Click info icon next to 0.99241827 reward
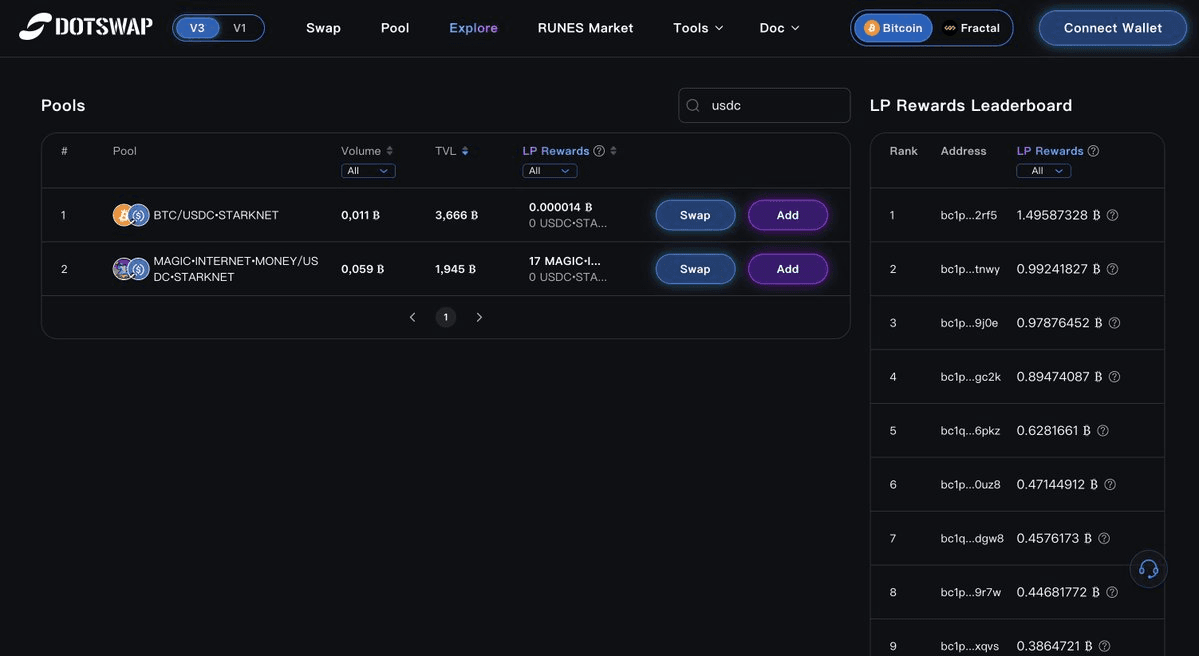 (1113, 269)
